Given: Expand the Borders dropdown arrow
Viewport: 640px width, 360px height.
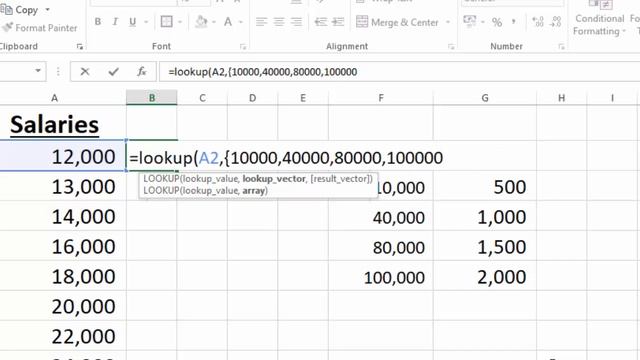Looking at the screenshot, I should pos(180,22).
